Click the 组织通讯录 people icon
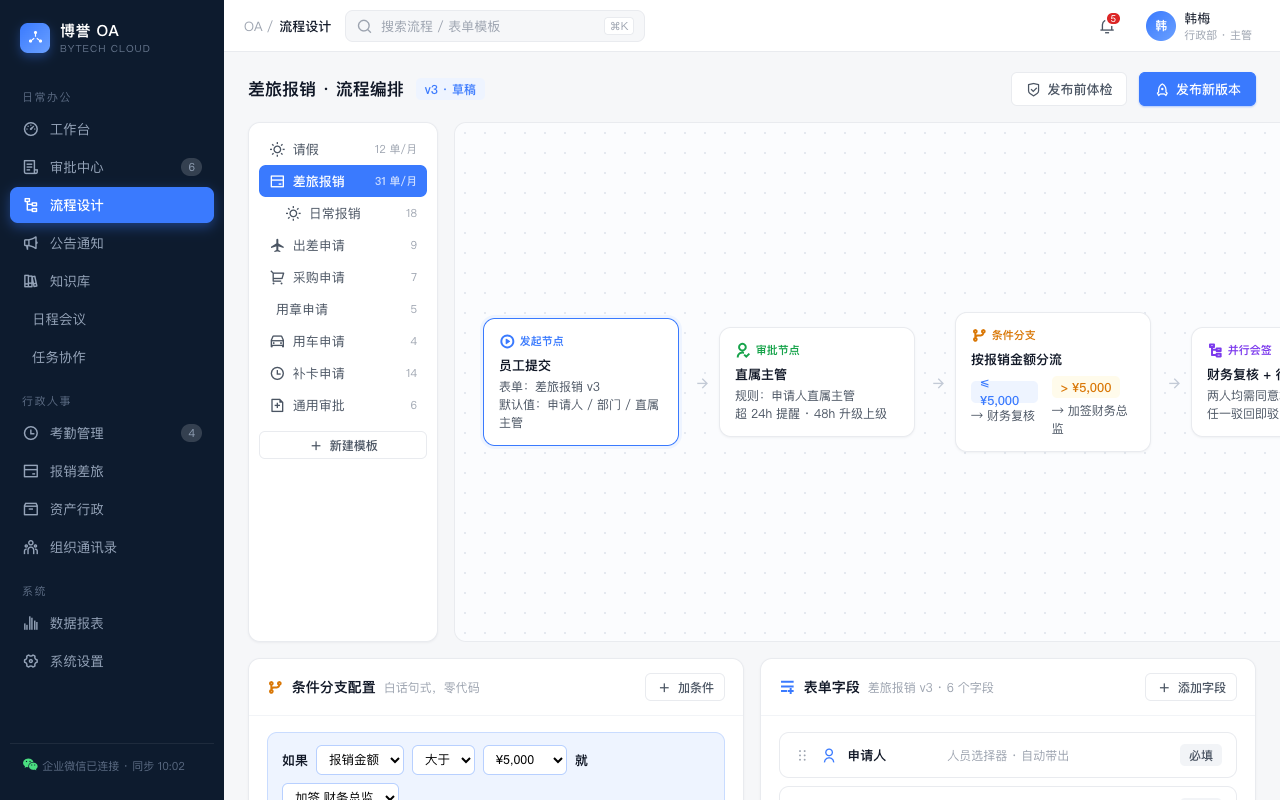 (x=31, y=547)
